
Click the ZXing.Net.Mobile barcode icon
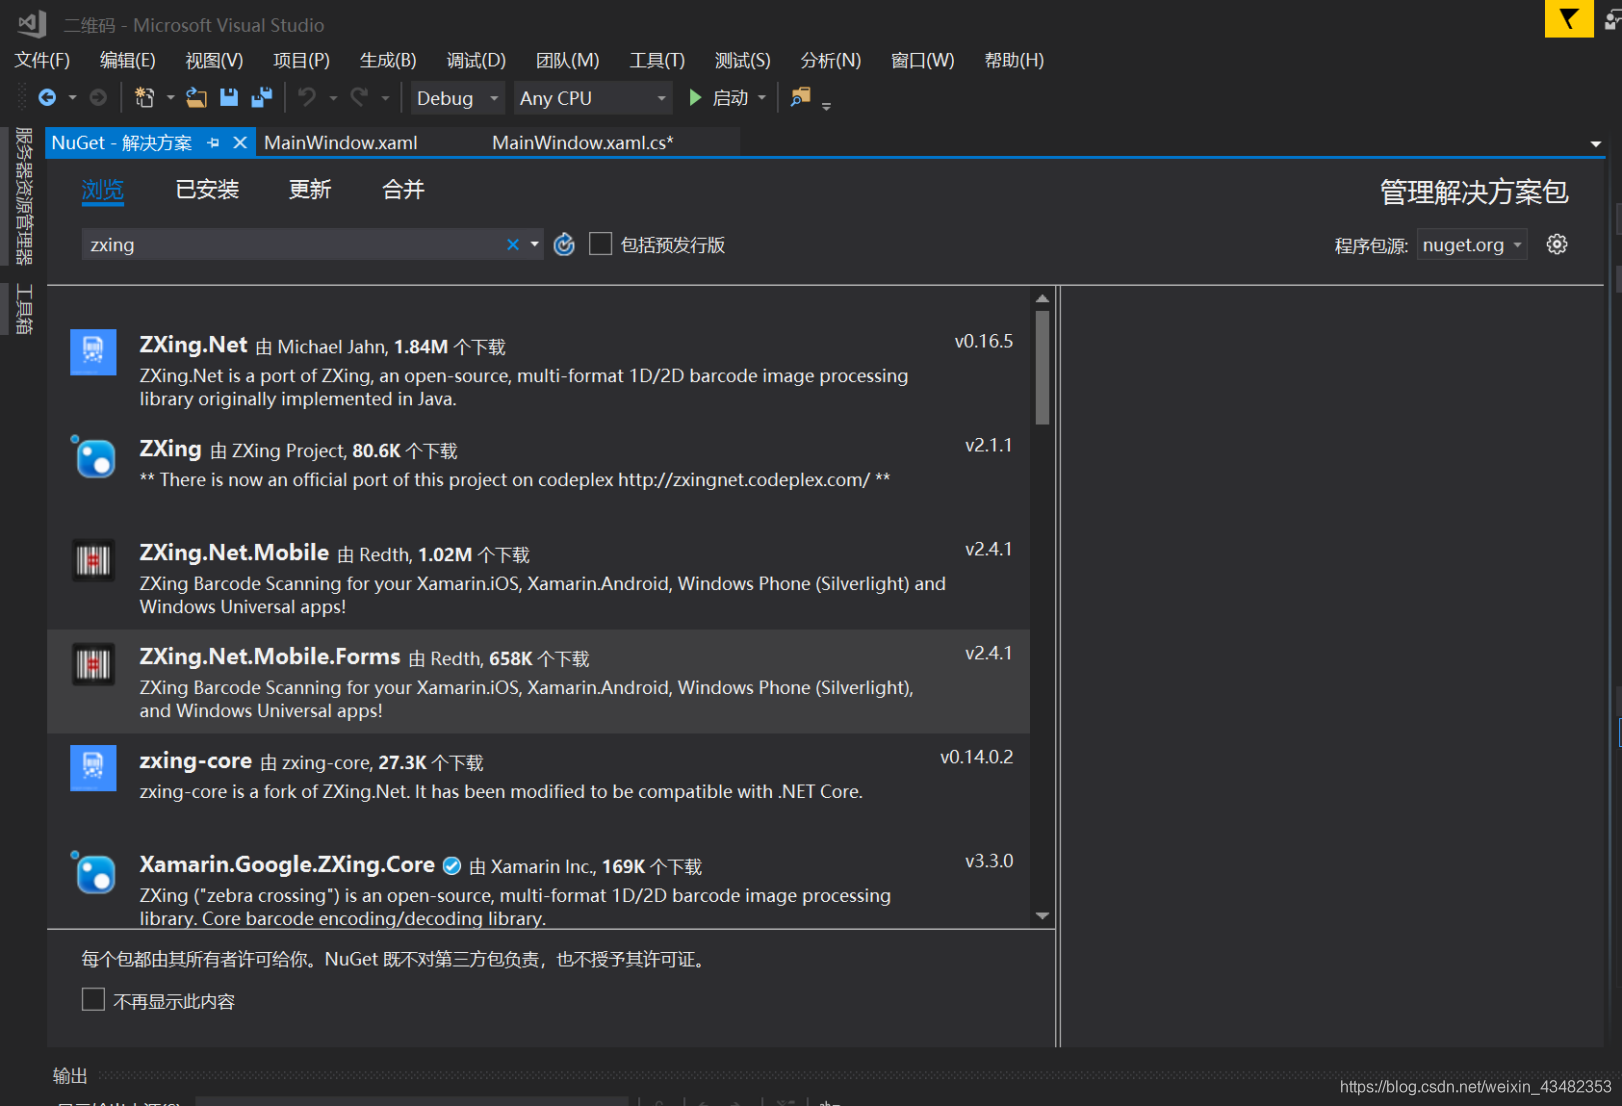[x=93, y=560]
